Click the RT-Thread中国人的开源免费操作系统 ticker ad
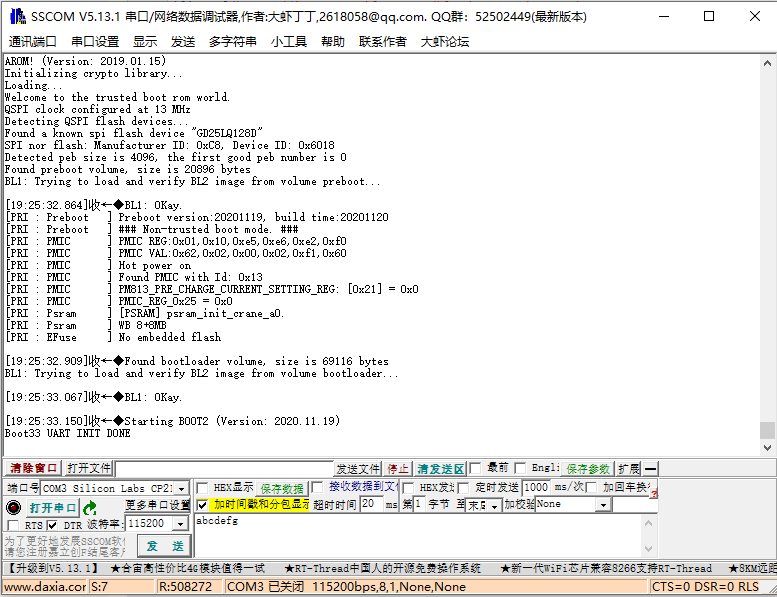Viewport: 777px width, 597px height. coord(383,568)
